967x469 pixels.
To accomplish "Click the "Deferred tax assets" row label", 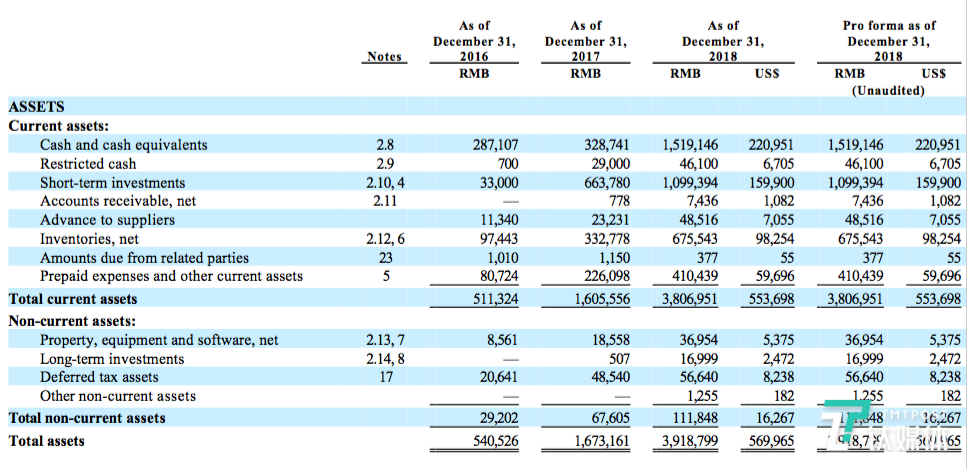I will [99, 378].
